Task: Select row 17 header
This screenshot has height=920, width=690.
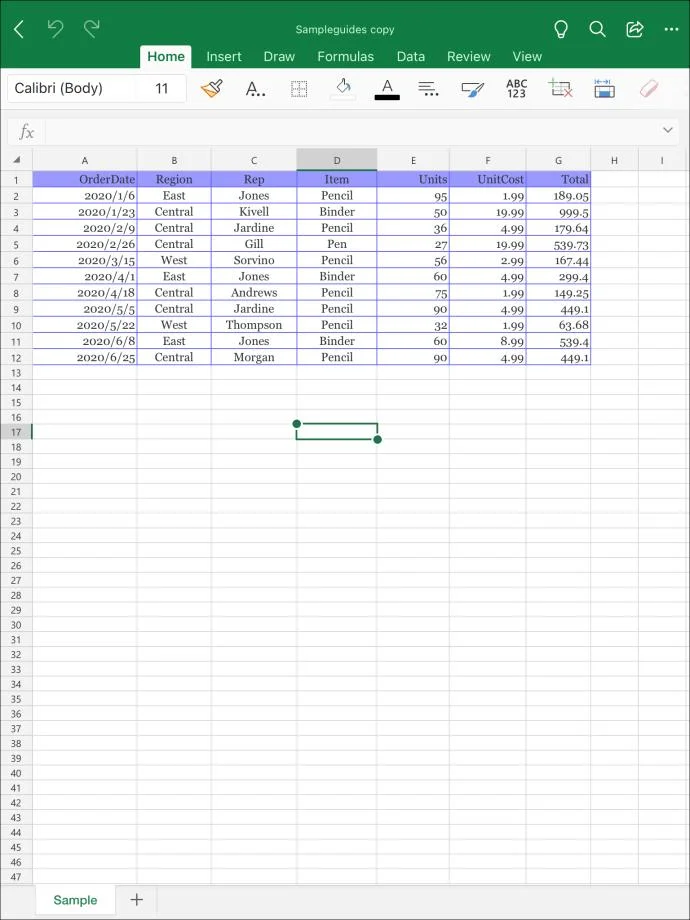Action: point(16,432)
